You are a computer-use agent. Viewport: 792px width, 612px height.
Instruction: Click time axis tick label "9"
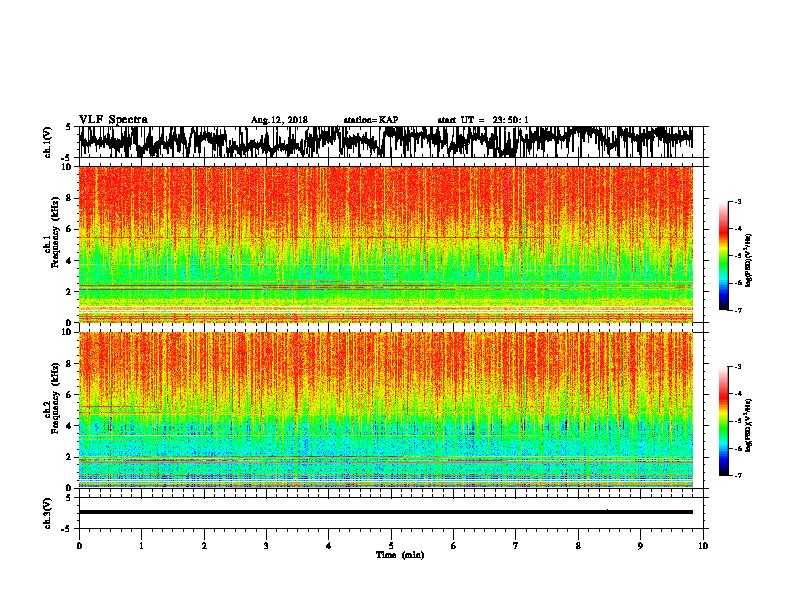pyautogui.click(x=640, y=546)
